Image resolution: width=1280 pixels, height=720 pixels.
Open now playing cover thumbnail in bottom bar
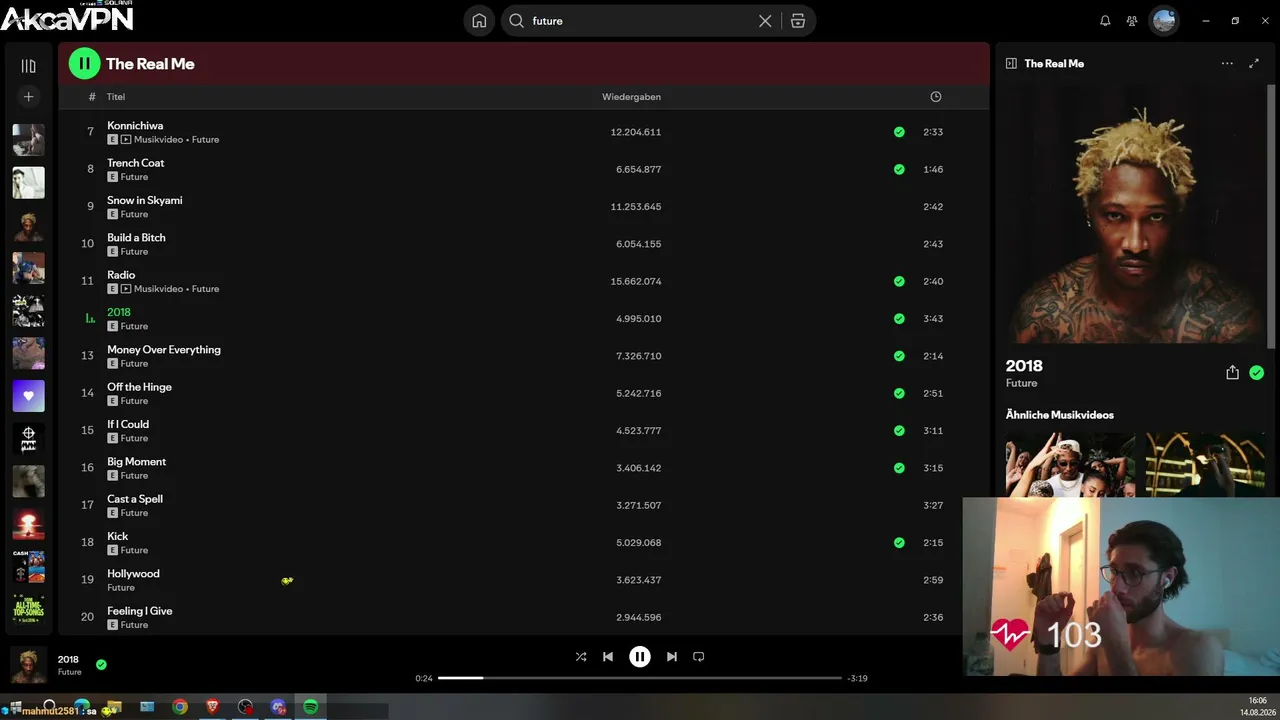pyautogui.click(x=28, y=664)
